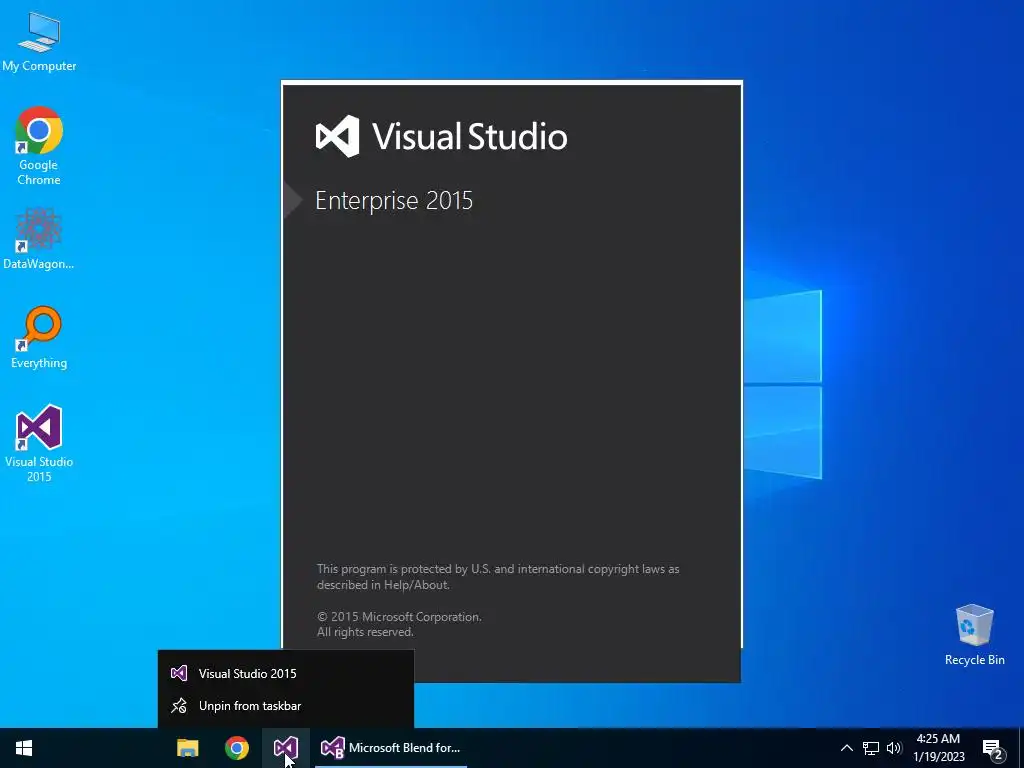Open the volume control tray icon
This screenshot has width=1024, height=768.
894,748
